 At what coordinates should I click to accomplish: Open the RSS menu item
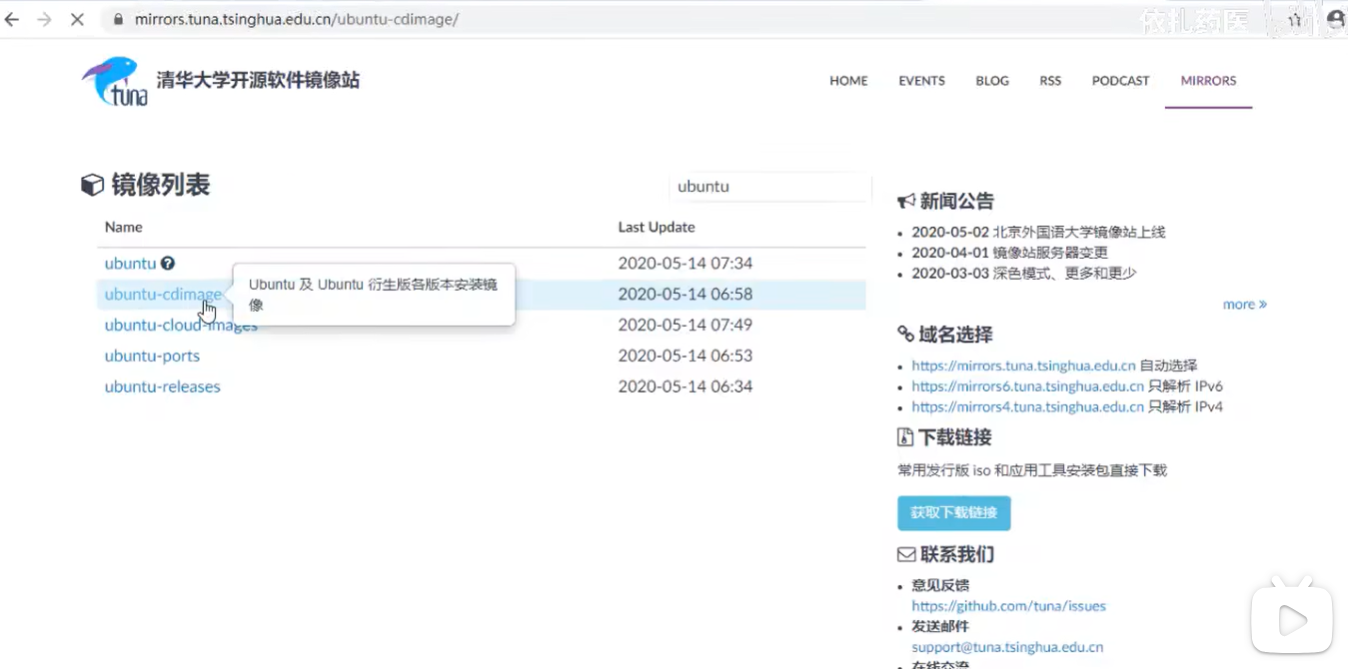click(x=1050, y=81)
